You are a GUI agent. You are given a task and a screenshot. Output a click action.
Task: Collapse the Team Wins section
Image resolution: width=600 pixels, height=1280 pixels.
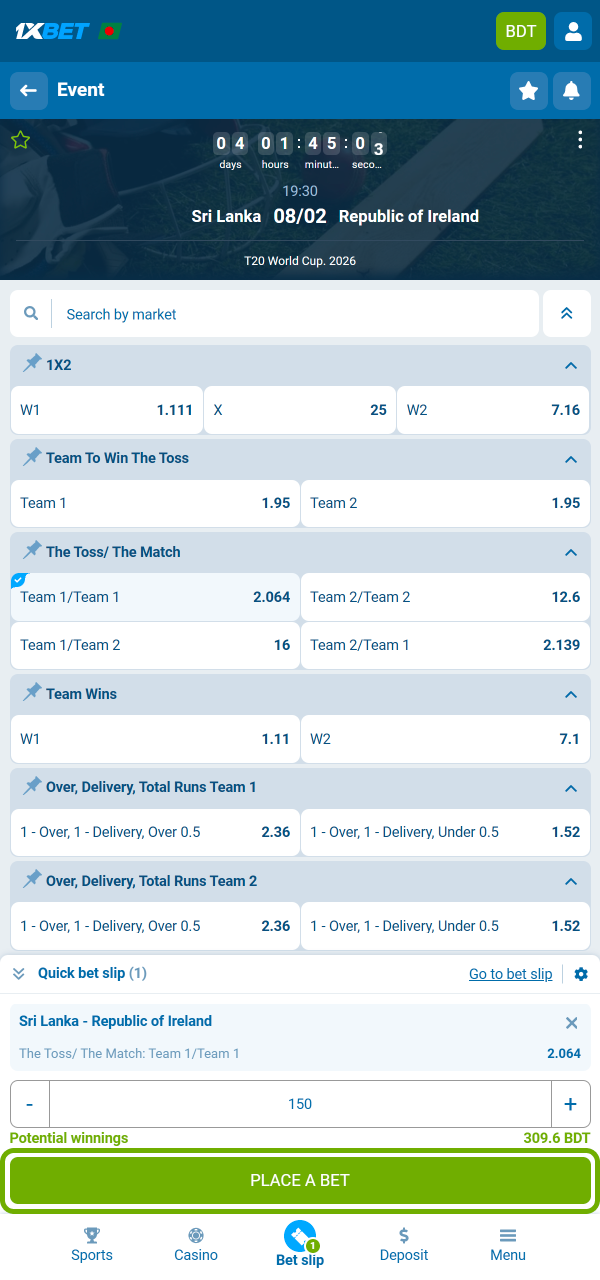point(570,693)
